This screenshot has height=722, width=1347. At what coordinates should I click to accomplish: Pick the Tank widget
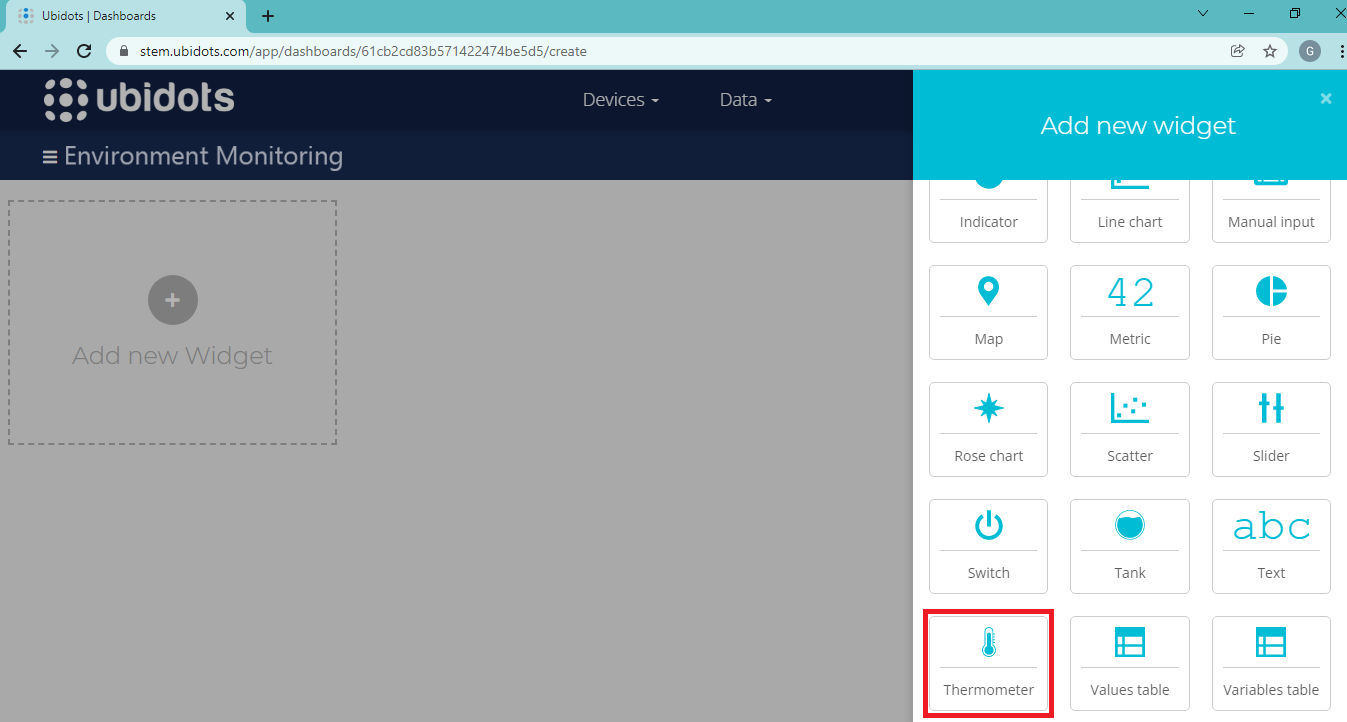click(1129, 546)
